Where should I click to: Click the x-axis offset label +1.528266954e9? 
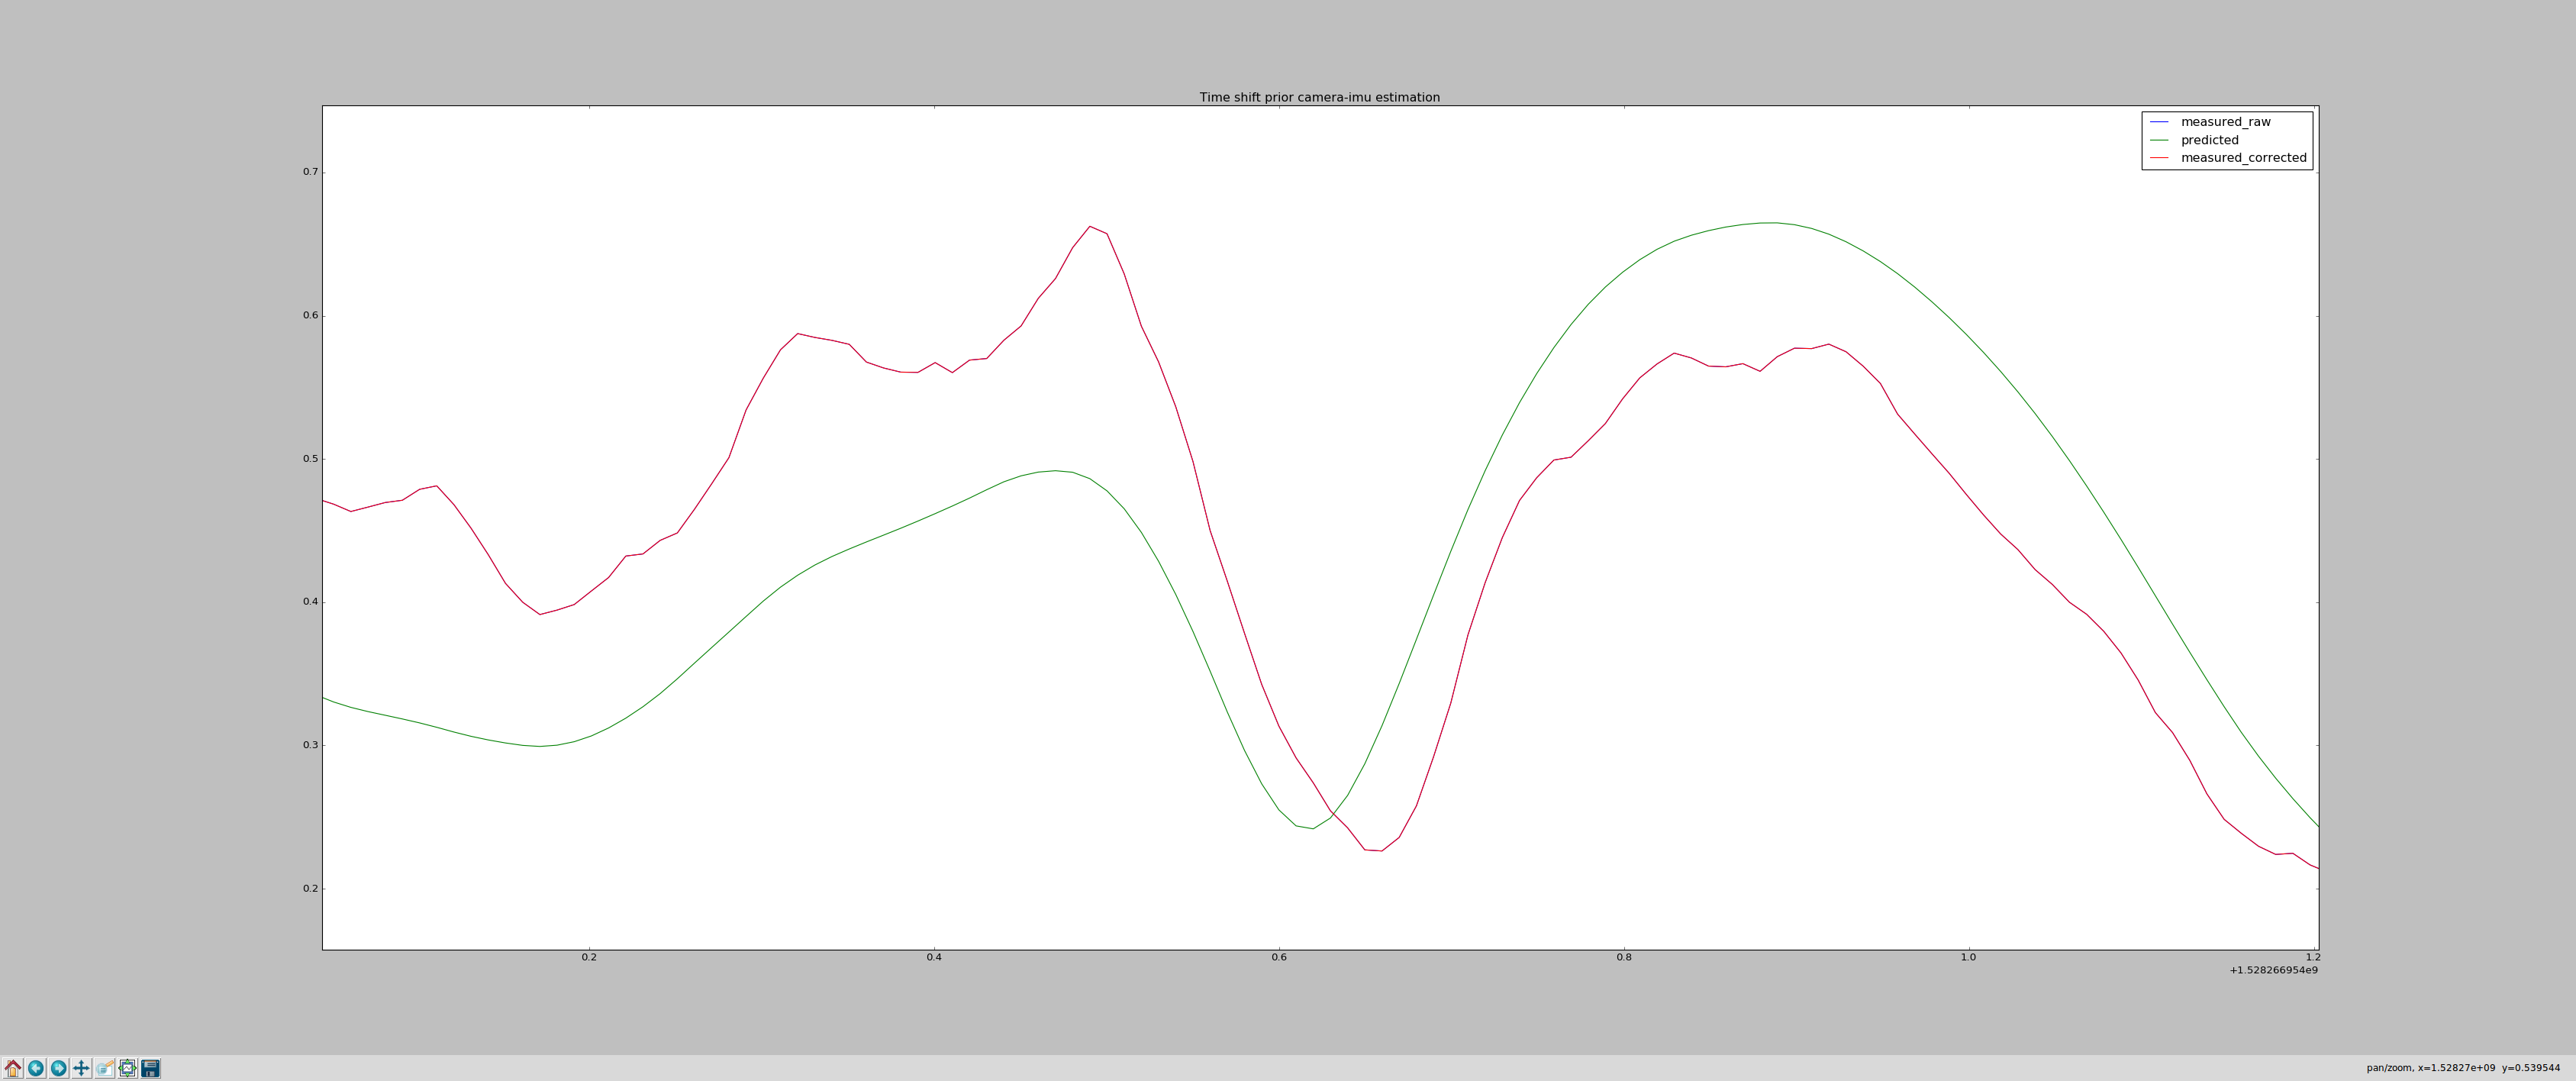(x=2288, y=970)
